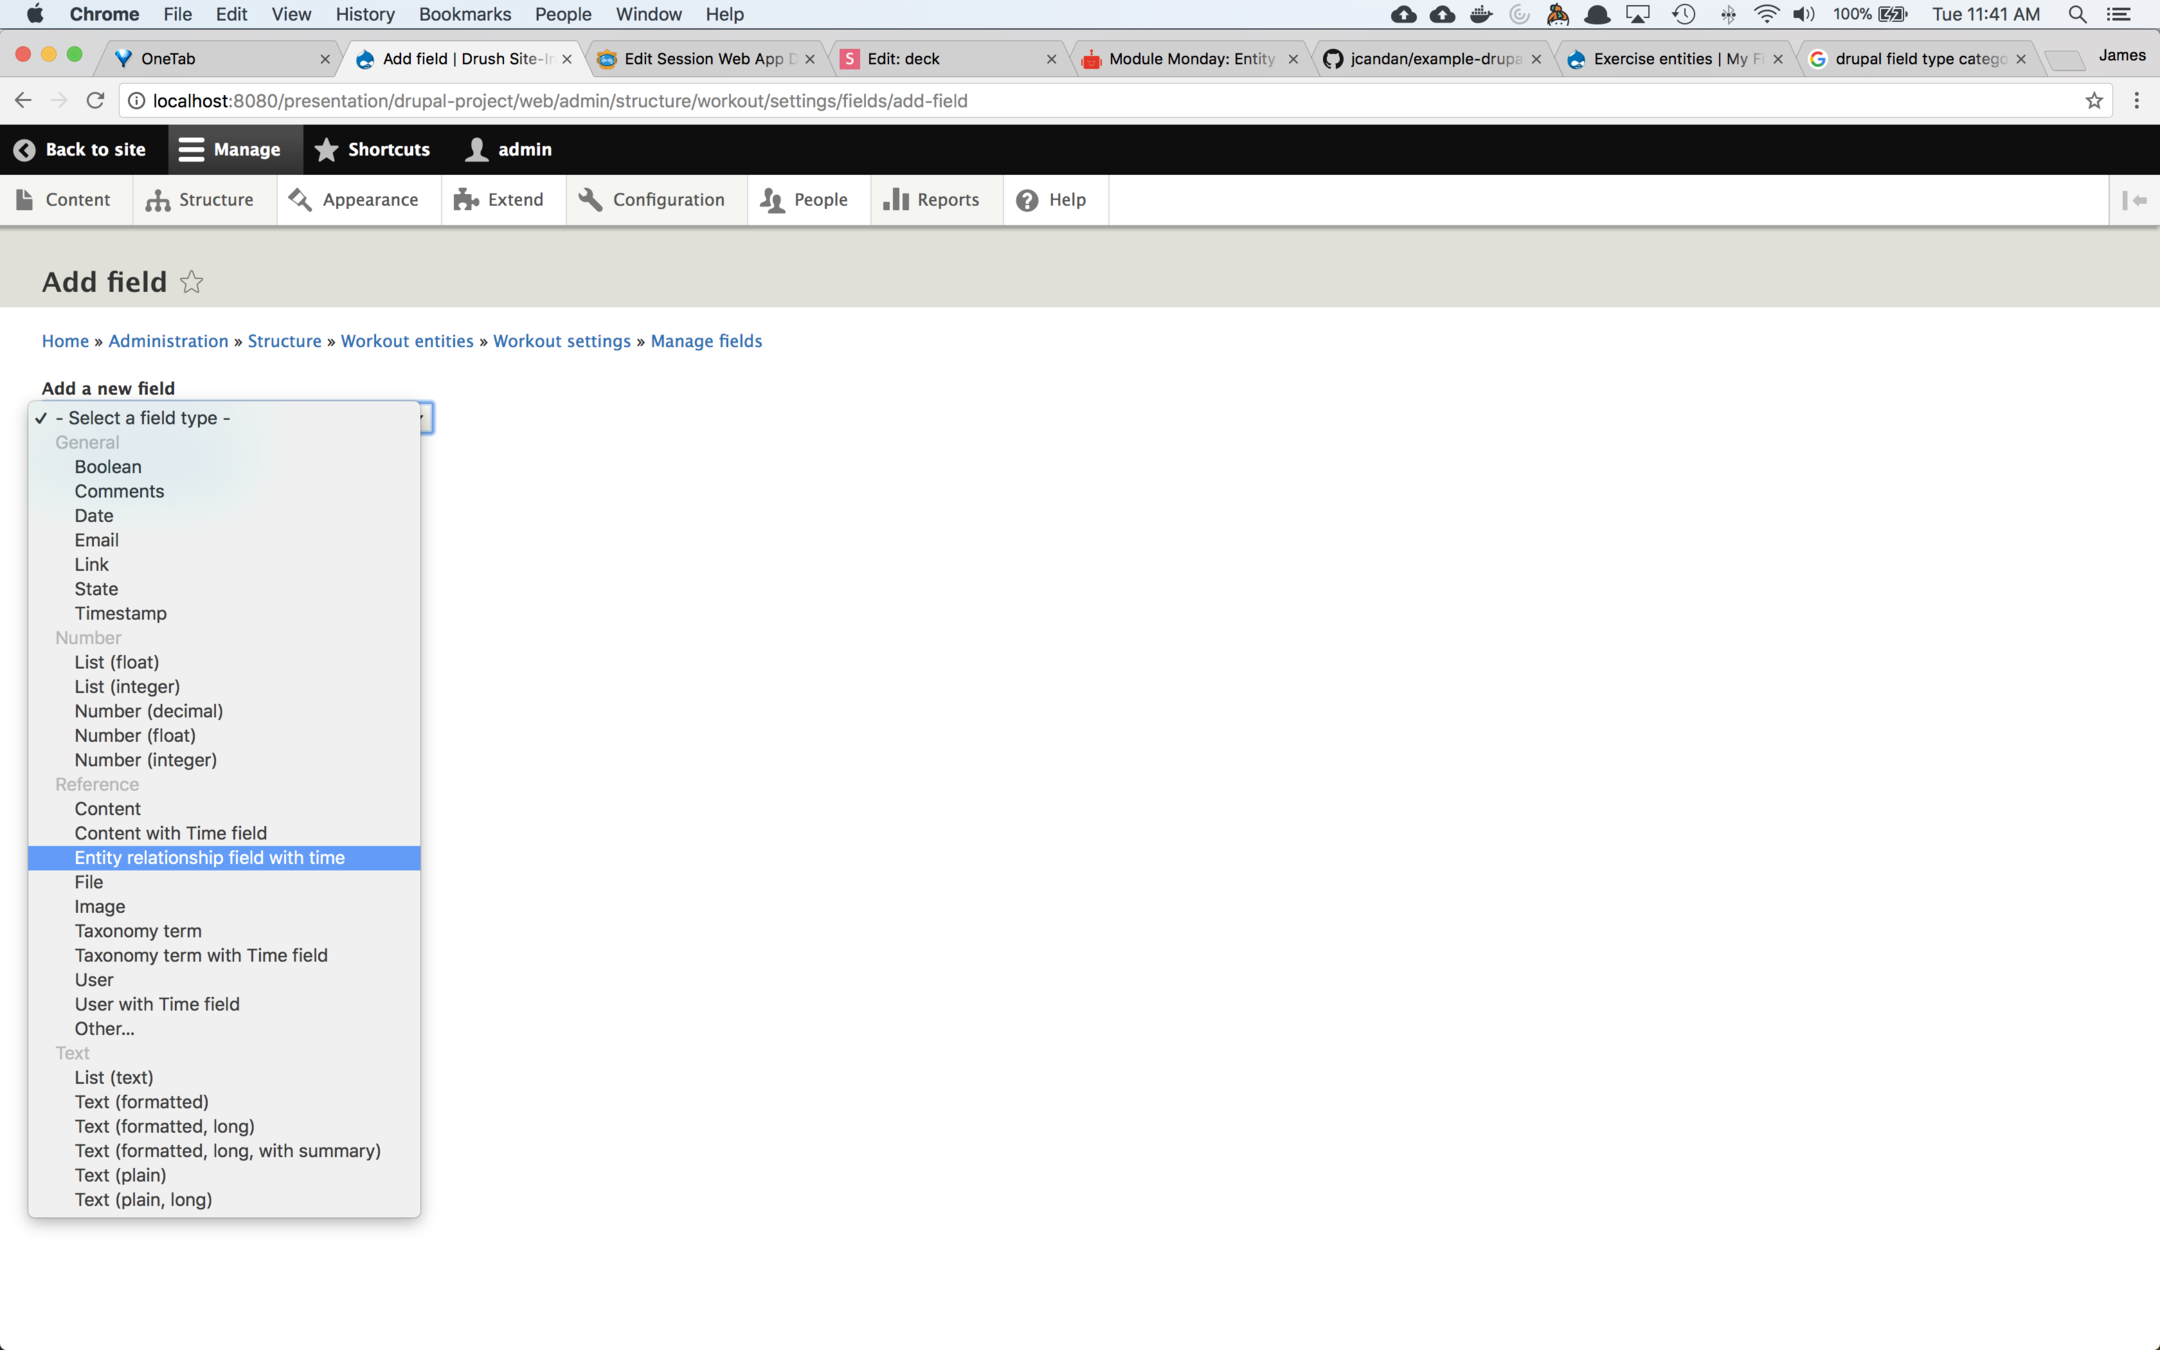Open the Bookmarks menu in menu bar
2160x1350 pixels.
(464, 14)
